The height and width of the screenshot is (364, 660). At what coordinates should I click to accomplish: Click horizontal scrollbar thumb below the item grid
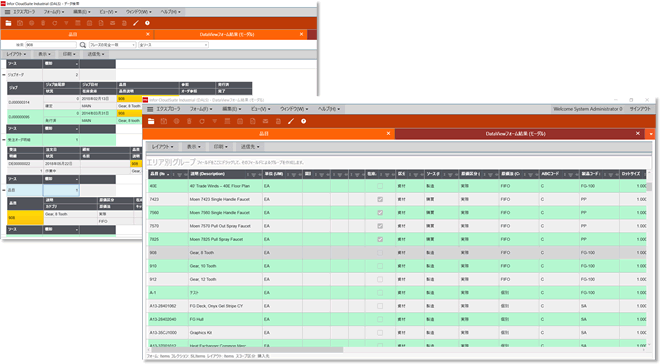[247, 350]
